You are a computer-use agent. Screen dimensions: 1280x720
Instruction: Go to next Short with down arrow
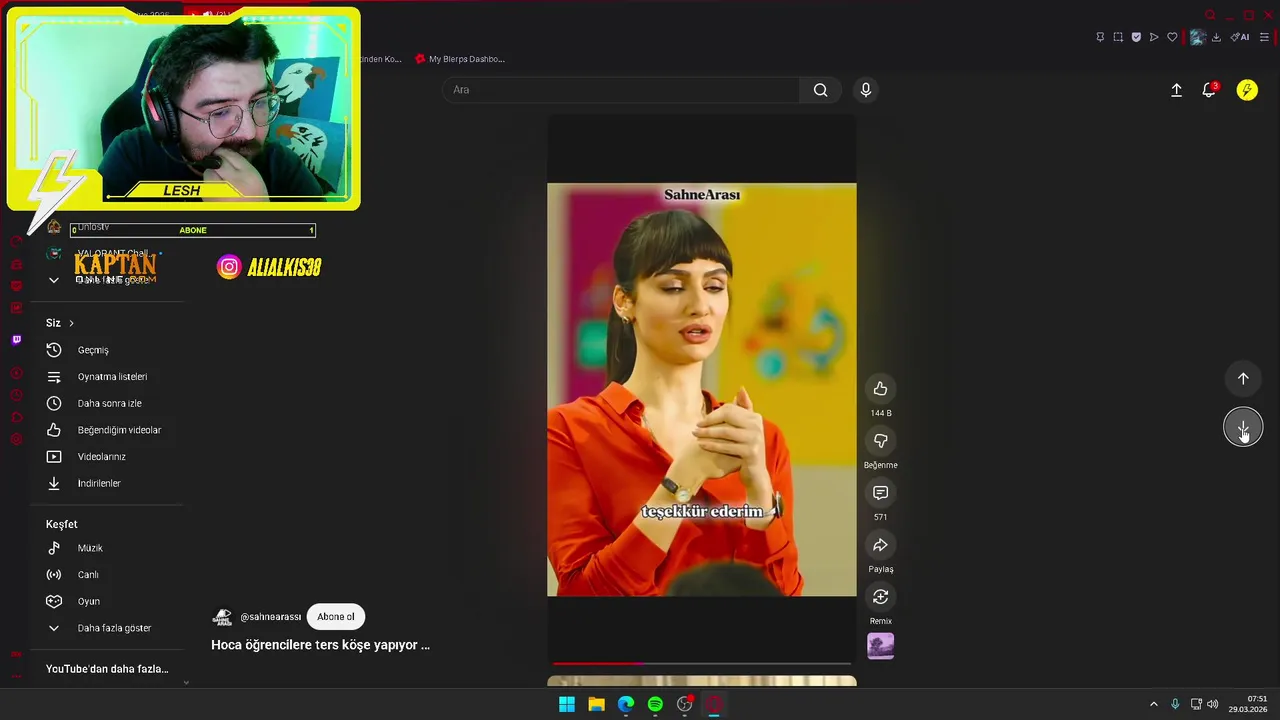tap(1243, 428)
